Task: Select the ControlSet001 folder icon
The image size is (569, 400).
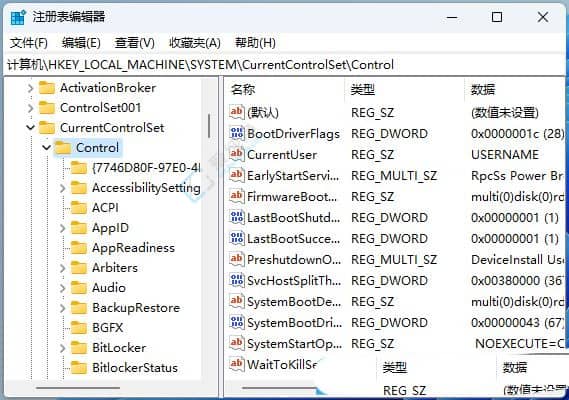Action: (x=47, y=108)
